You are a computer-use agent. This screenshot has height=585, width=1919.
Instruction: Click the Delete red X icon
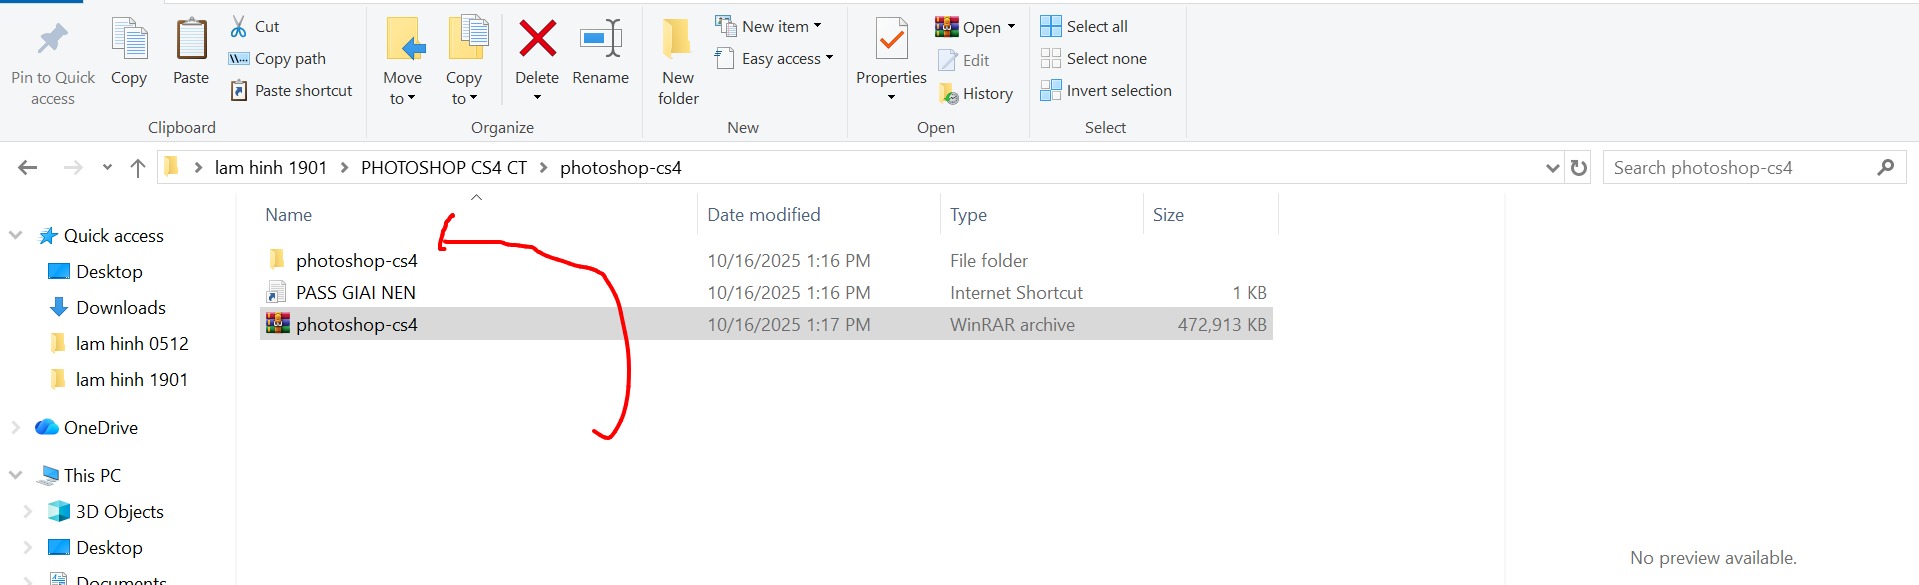537,40
